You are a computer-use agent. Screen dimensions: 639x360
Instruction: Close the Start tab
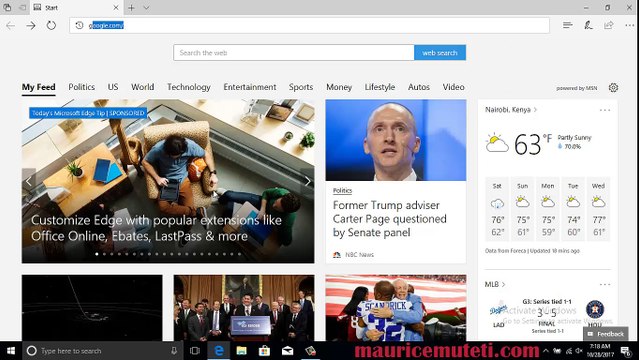point(116,7)
